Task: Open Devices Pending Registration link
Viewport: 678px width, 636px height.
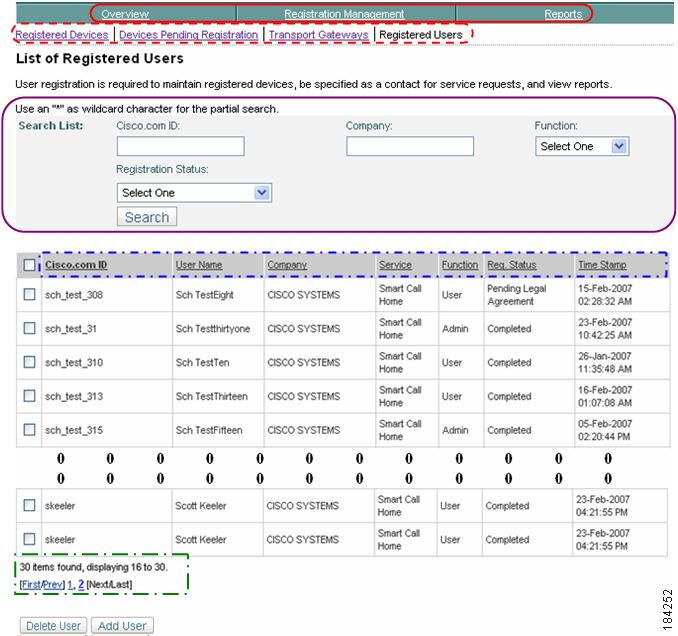Action: [189, 35]
